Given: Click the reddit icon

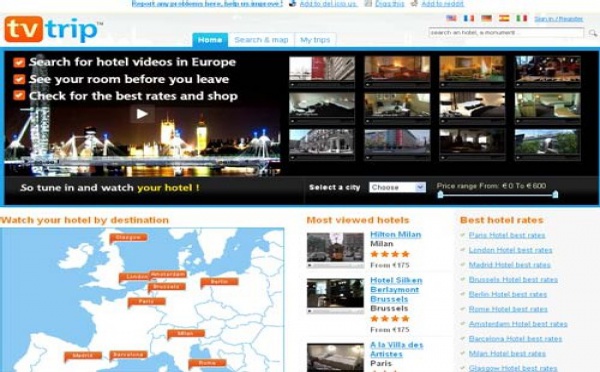Looking at the screenshot, I should pyautogui.click(x=414, y=3).
